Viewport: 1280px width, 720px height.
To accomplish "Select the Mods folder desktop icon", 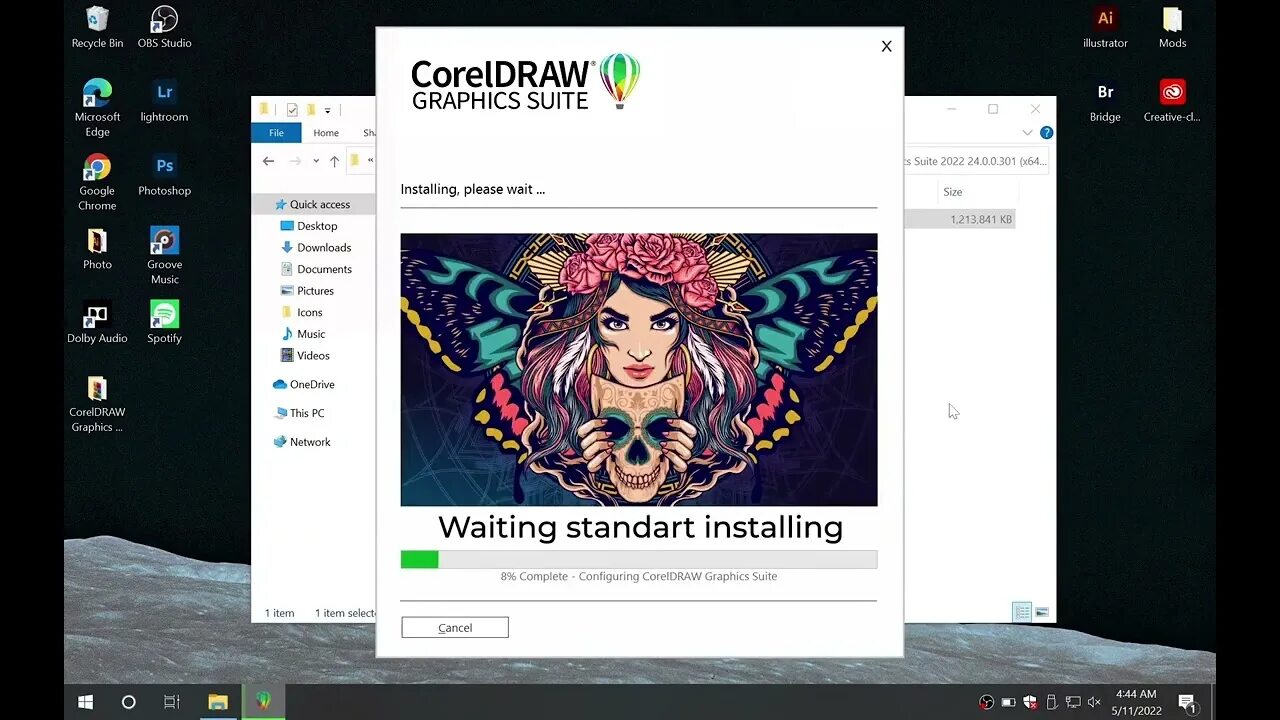I will (x=1172, y=27).
